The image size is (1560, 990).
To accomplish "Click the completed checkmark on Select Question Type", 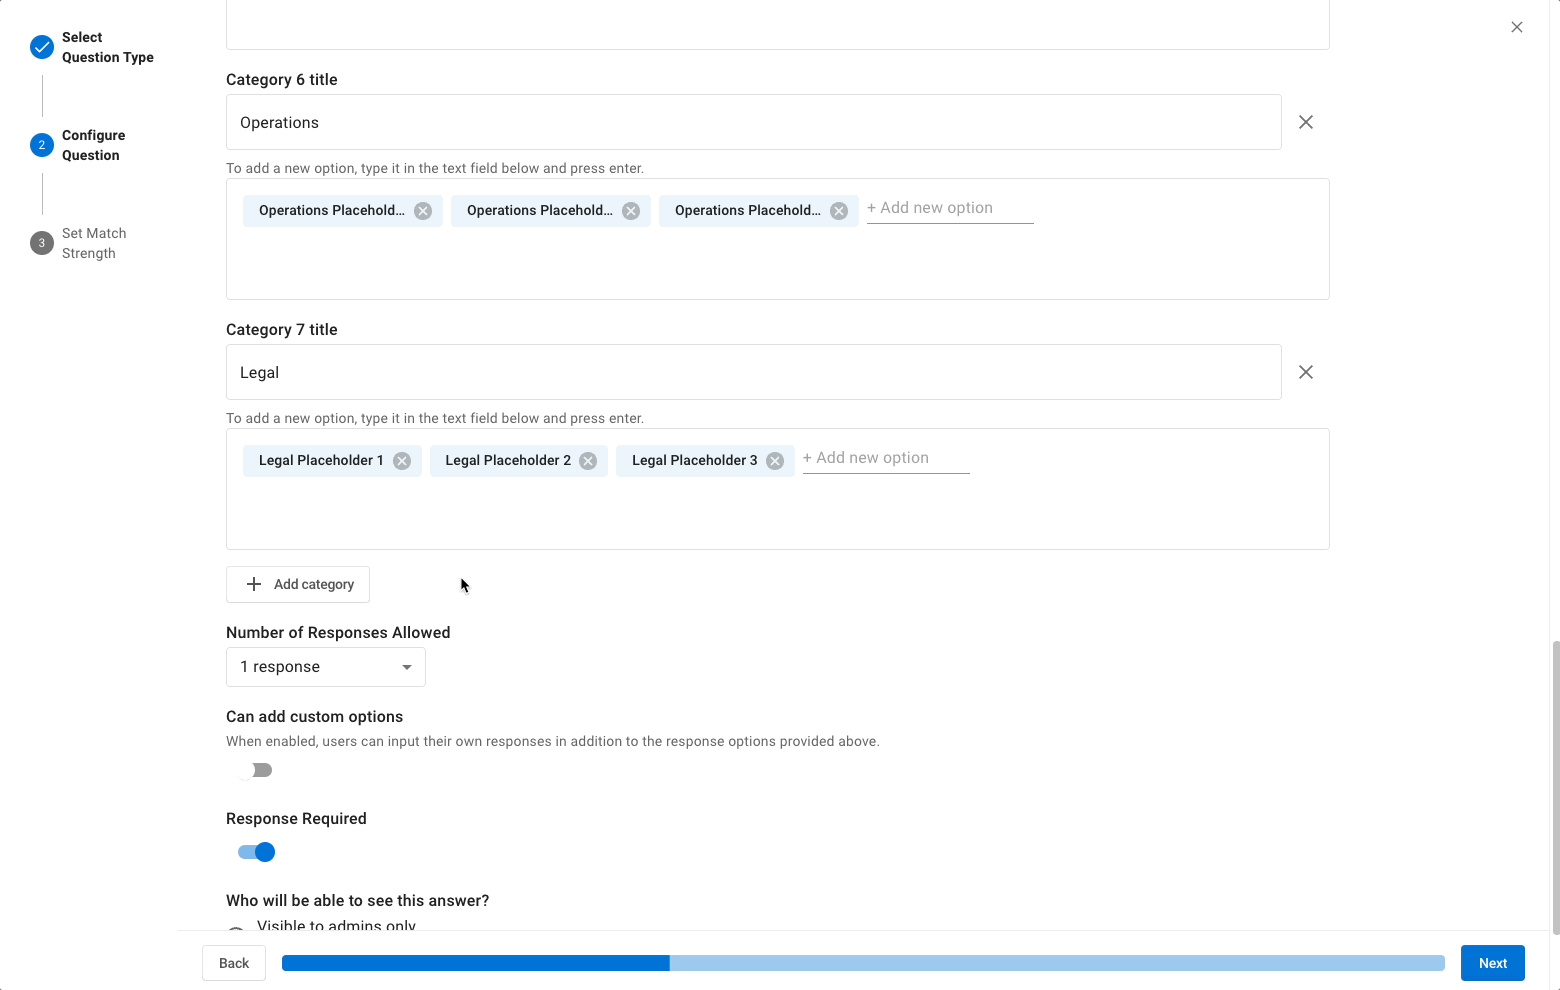I will pos(41,46).
